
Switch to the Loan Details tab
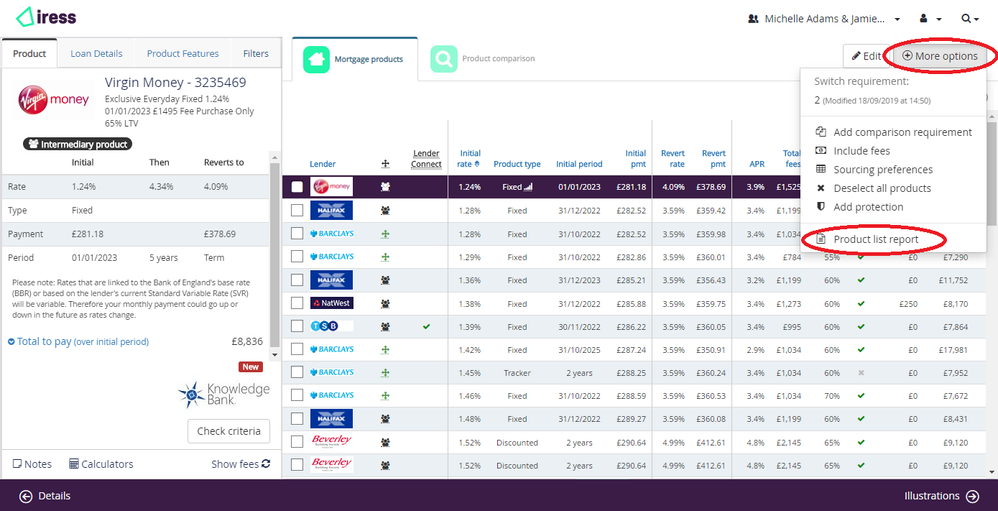click(96, 53)
